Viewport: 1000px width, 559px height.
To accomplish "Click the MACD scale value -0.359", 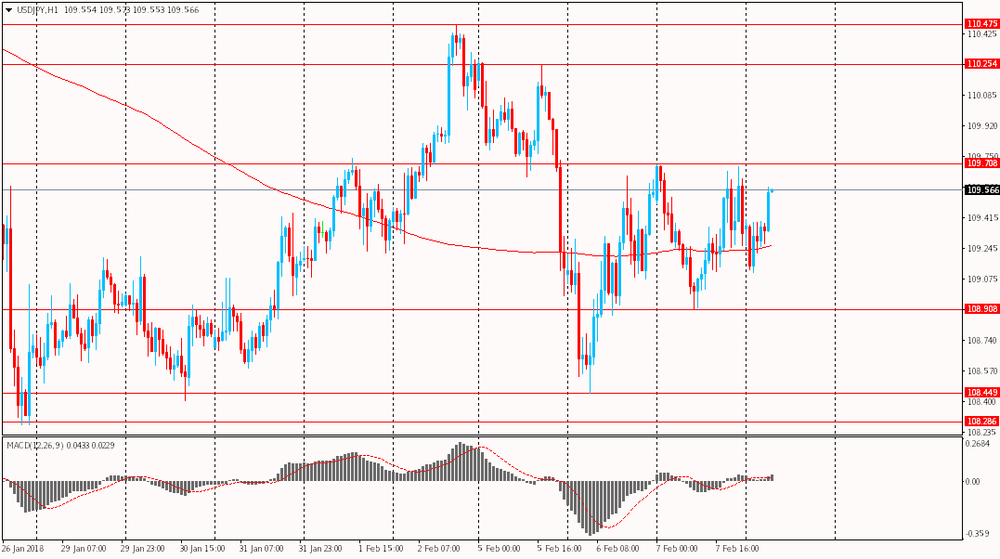I will pyautogui.click(x=978, y=534).
